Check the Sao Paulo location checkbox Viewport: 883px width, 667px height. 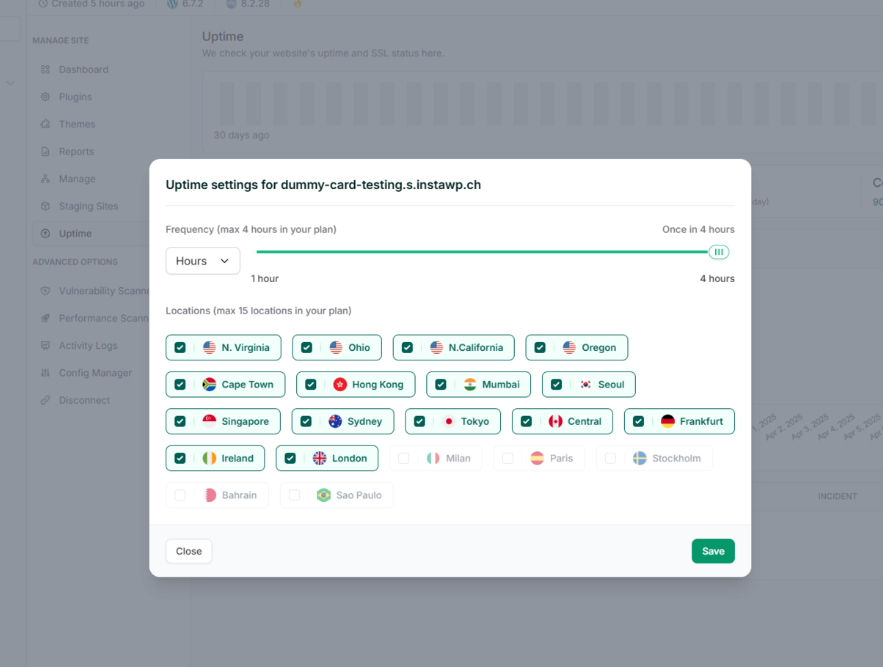pyautogui.click(x=295, y=495)
